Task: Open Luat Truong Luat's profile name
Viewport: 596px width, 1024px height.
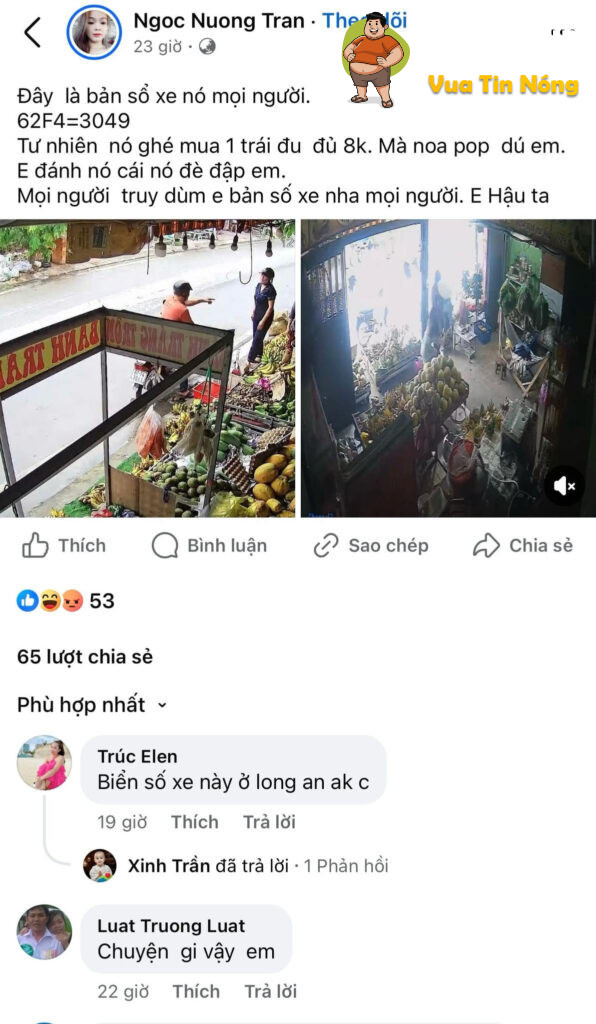Action: (x=171, y=926)
